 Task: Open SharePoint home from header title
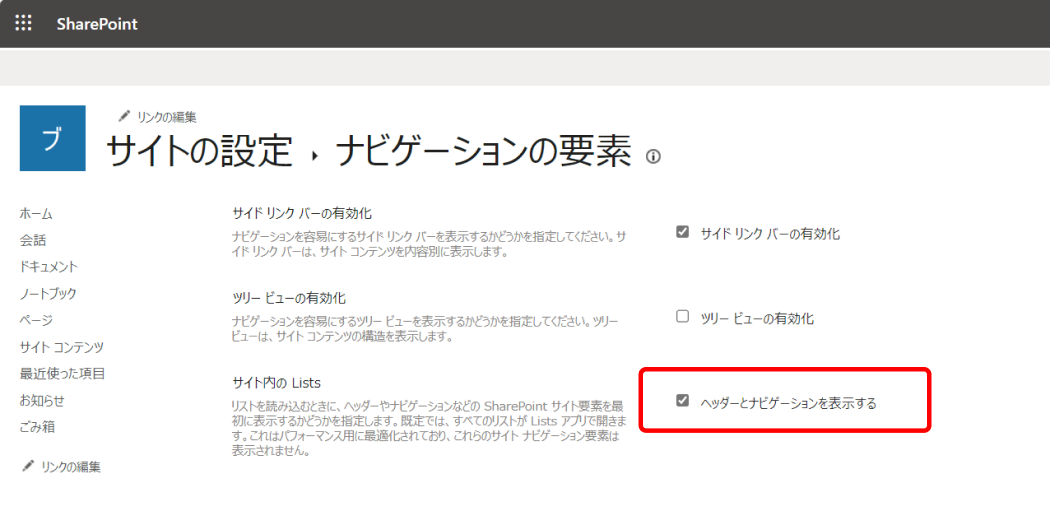[x=97, y=24]
